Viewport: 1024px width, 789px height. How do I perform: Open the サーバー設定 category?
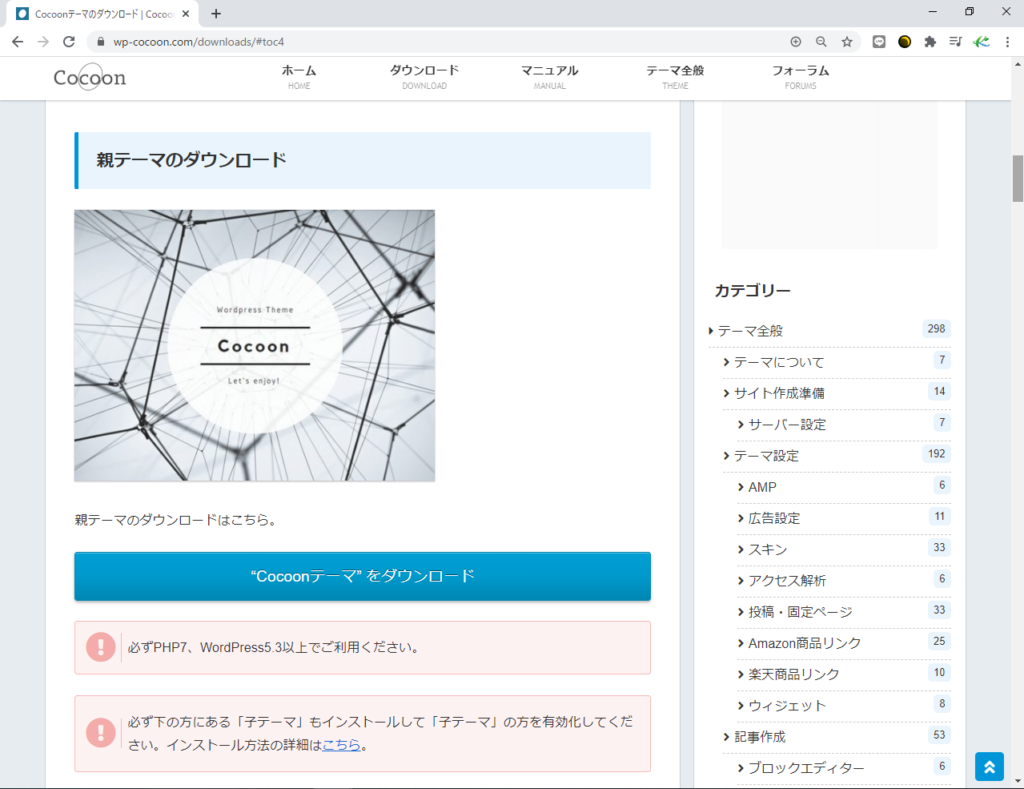point(787,425)
